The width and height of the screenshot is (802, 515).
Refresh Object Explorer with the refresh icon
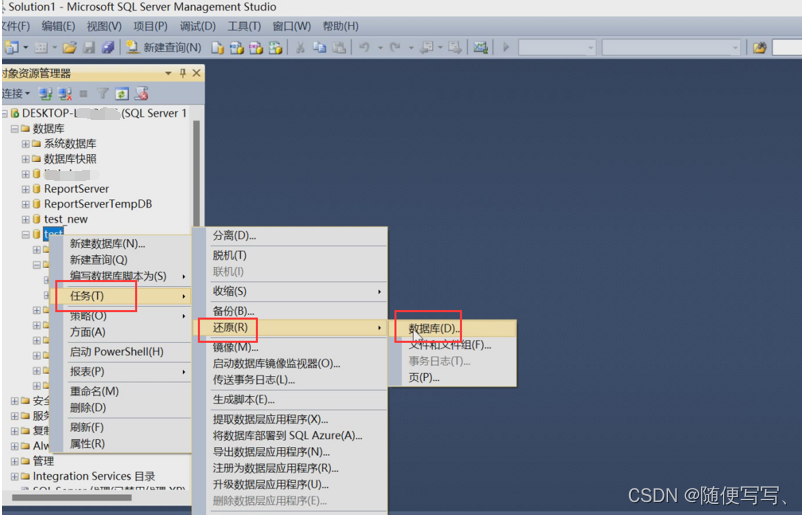pos(122,94)
